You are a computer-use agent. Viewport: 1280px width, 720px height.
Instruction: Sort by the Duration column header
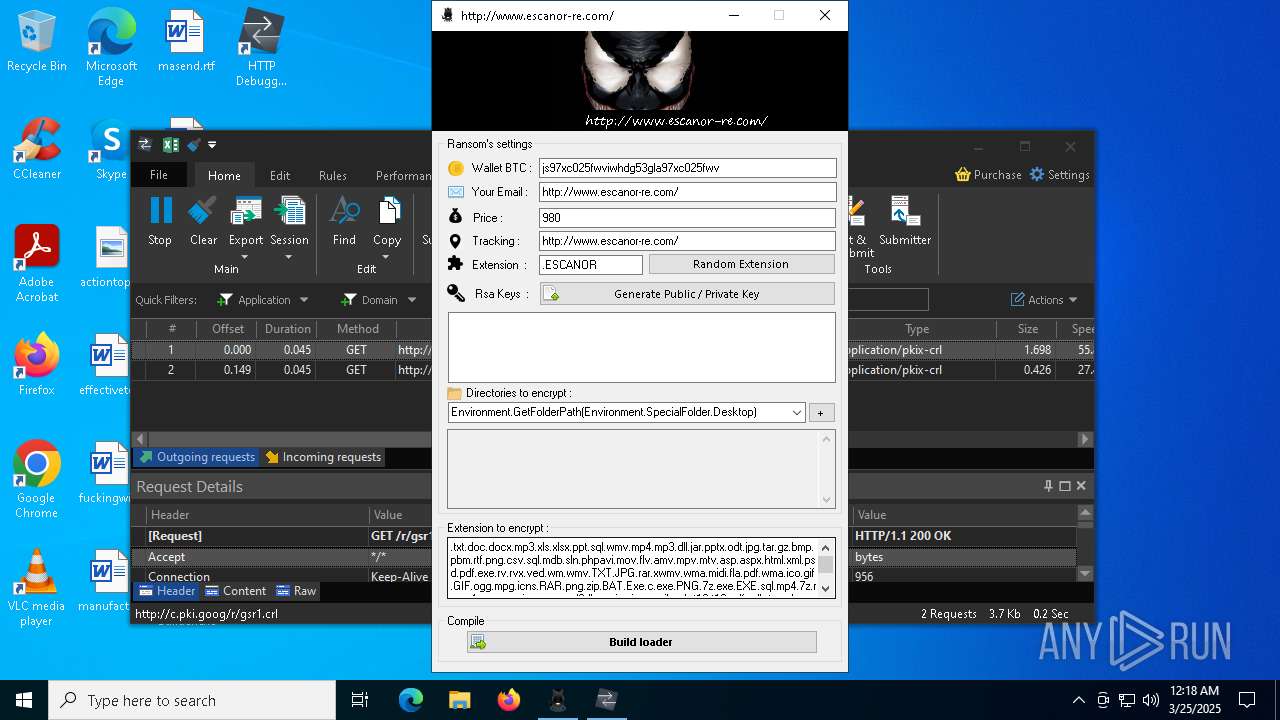point(287,328)
